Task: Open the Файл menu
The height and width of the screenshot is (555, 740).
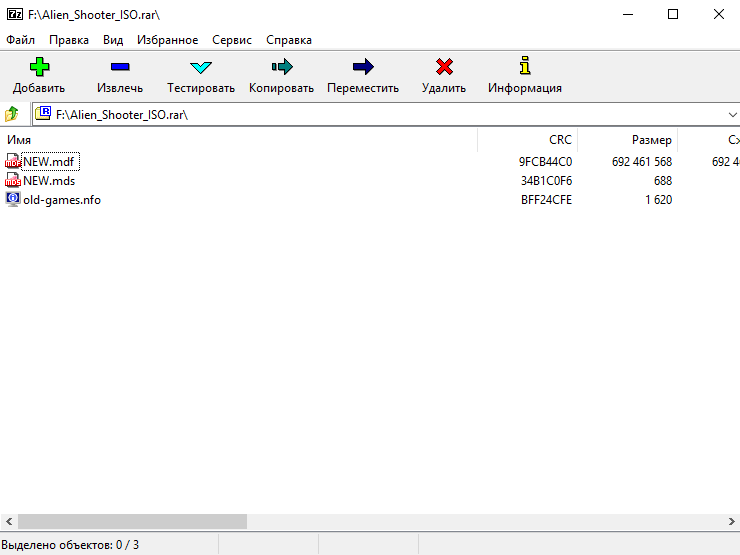Action: coord(20,40)
